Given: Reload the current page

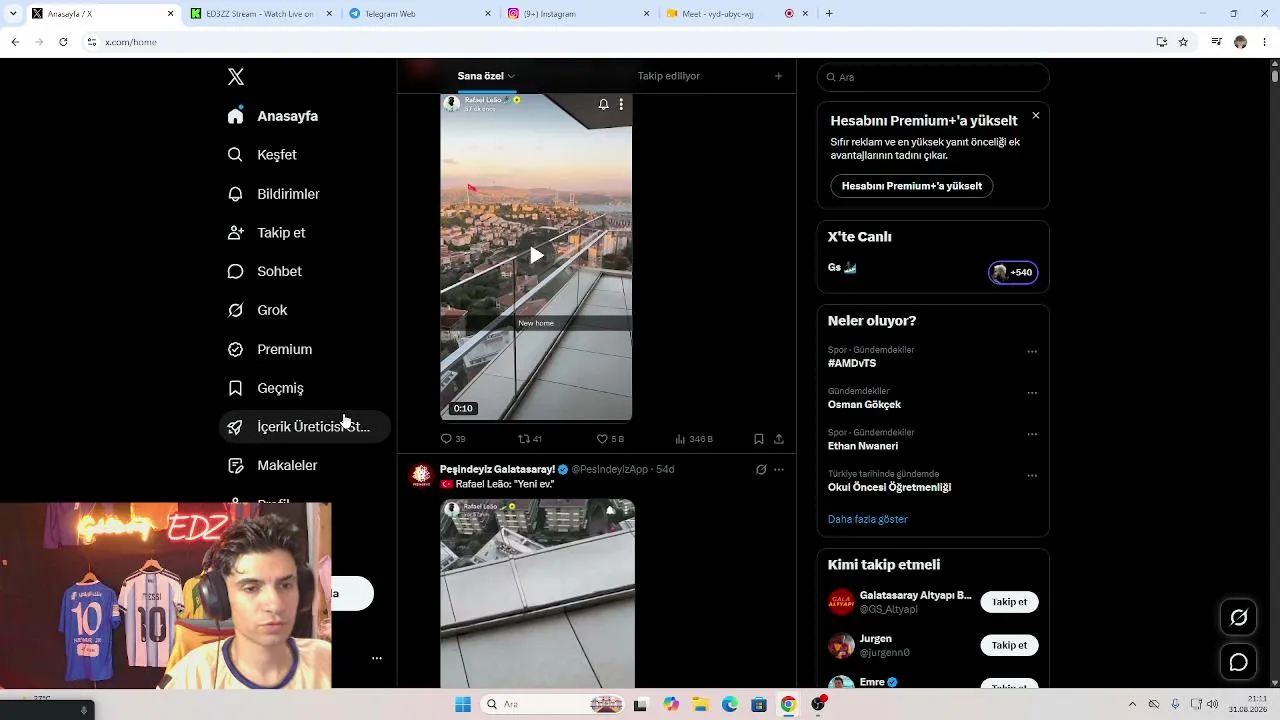Looking at the screenshot, I should tap(63, 42).
